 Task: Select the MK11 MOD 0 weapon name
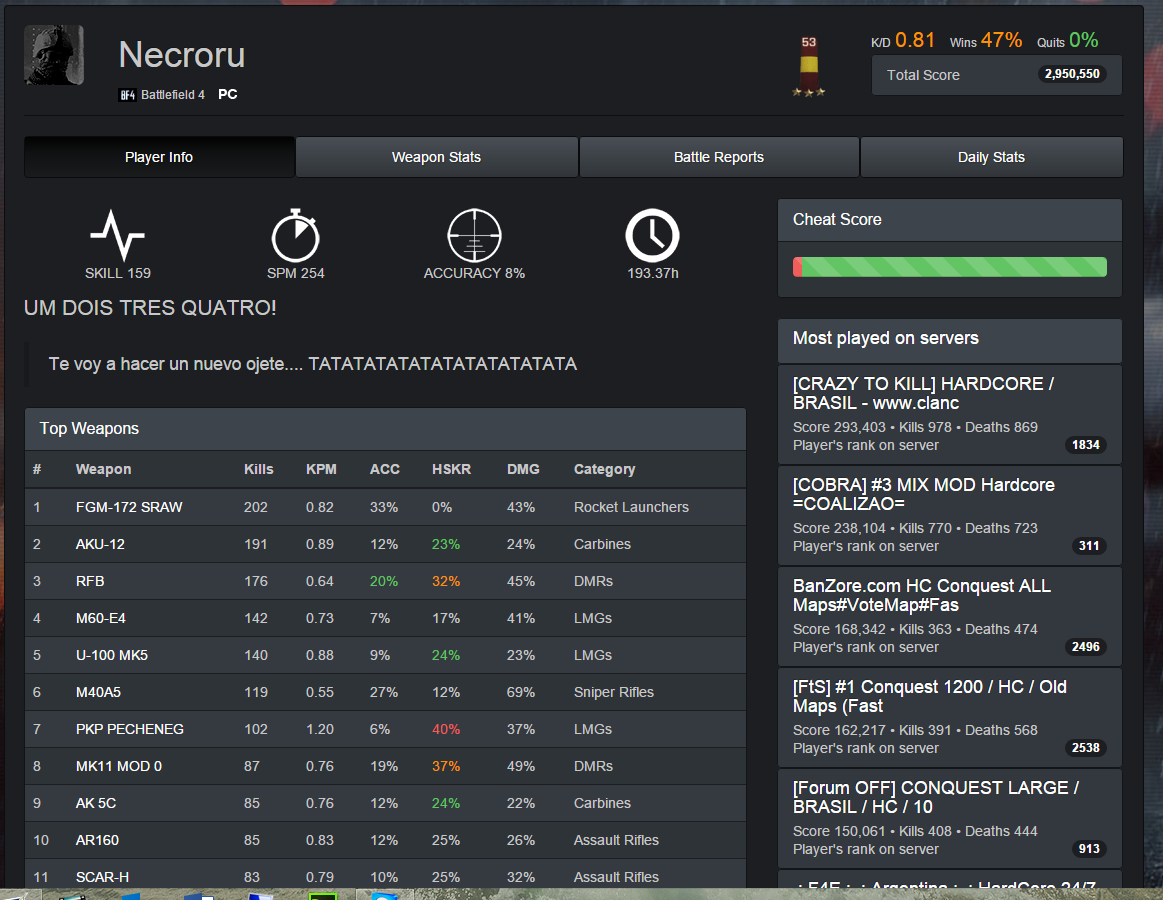point(119,766)
